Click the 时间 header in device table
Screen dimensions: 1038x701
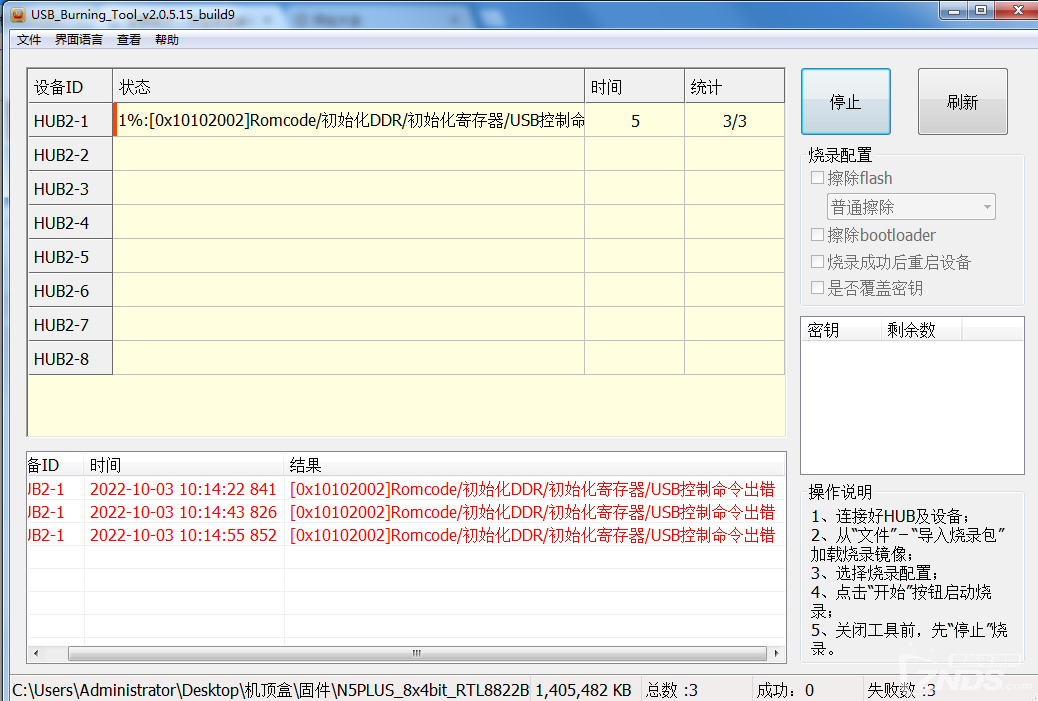[634, 87]
